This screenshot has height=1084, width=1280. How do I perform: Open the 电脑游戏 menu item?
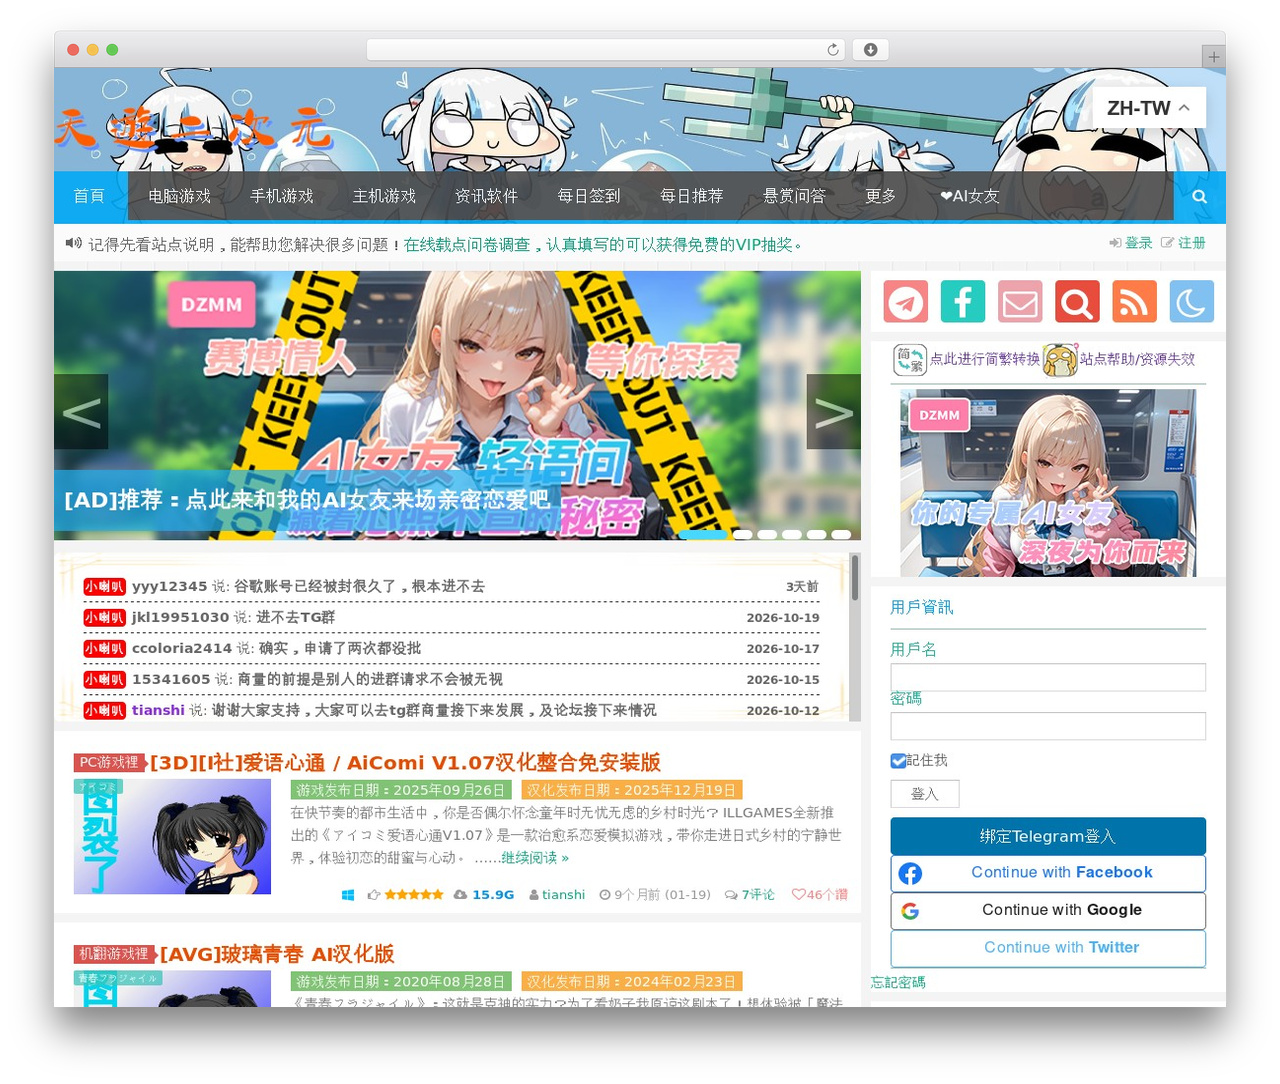tap(180, 196)
